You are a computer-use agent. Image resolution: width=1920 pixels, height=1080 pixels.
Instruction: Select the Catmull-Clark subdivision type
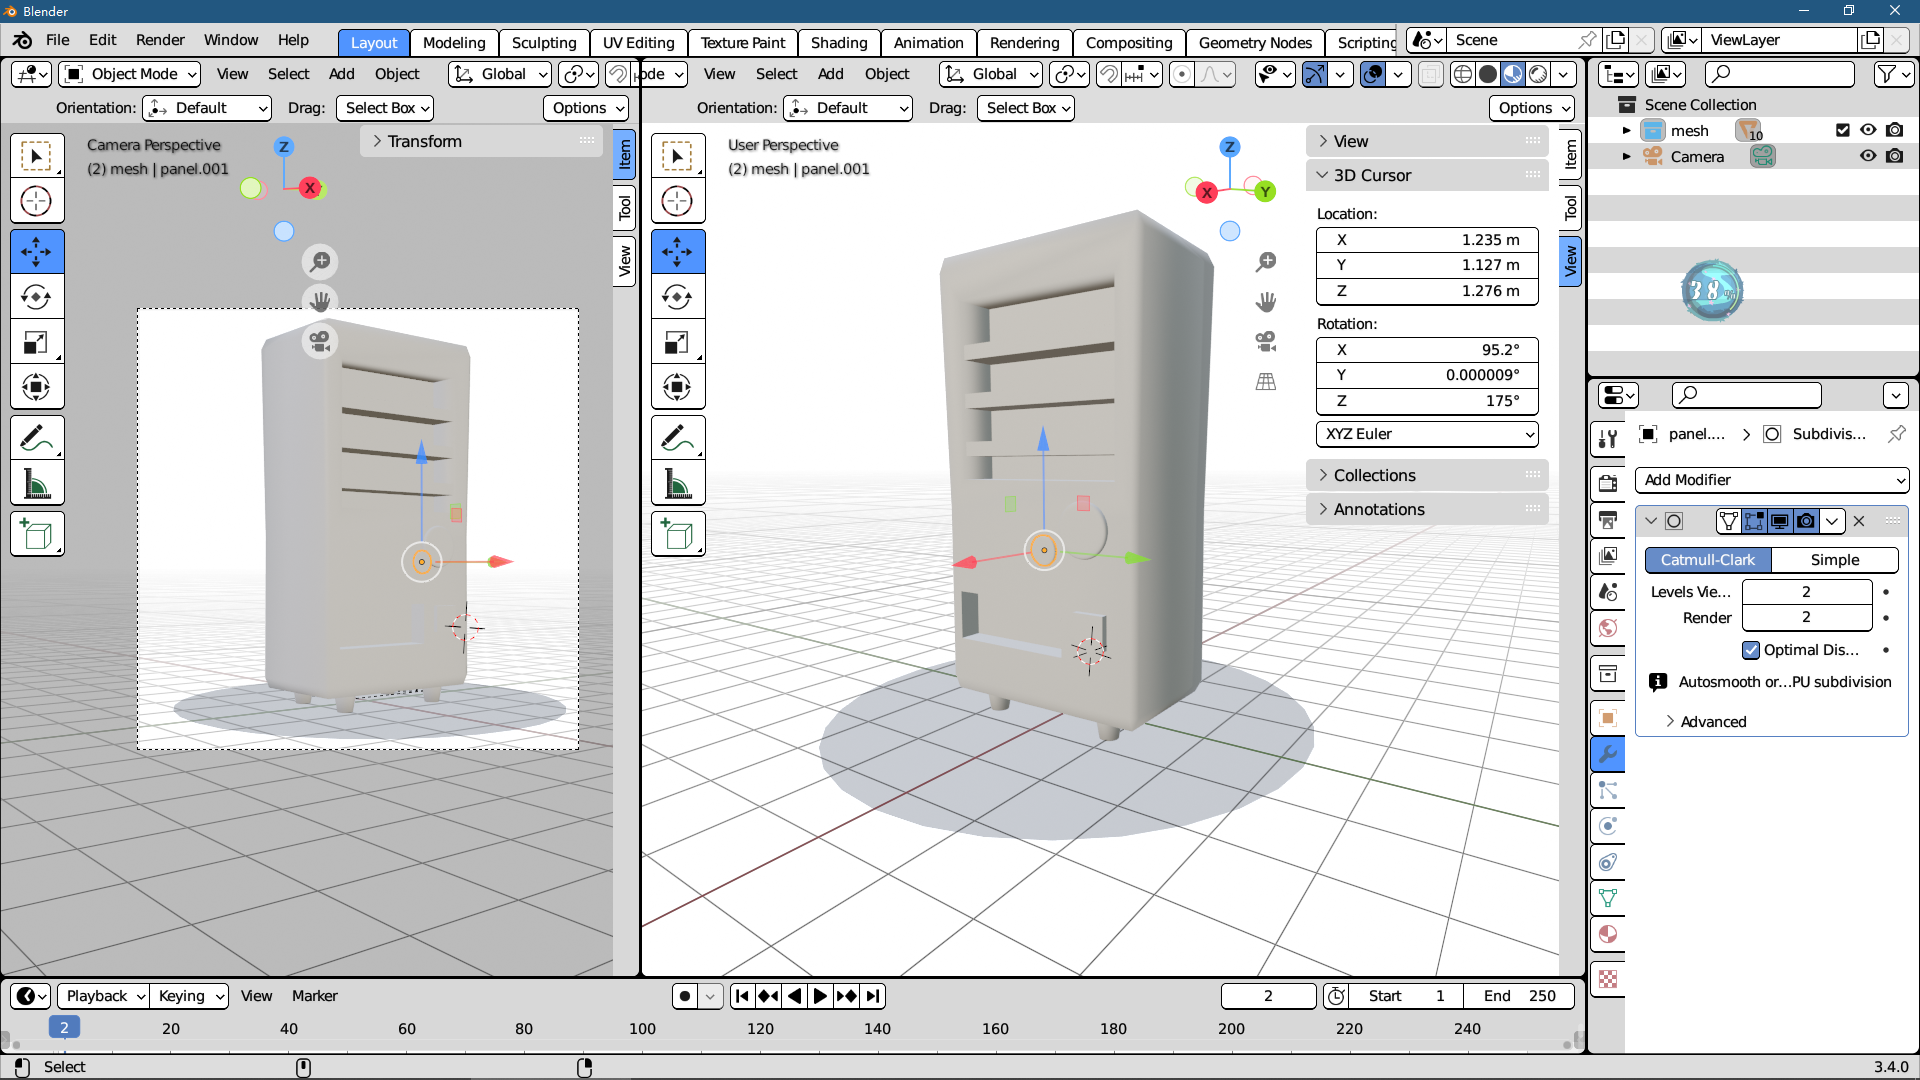point(1708,560)
